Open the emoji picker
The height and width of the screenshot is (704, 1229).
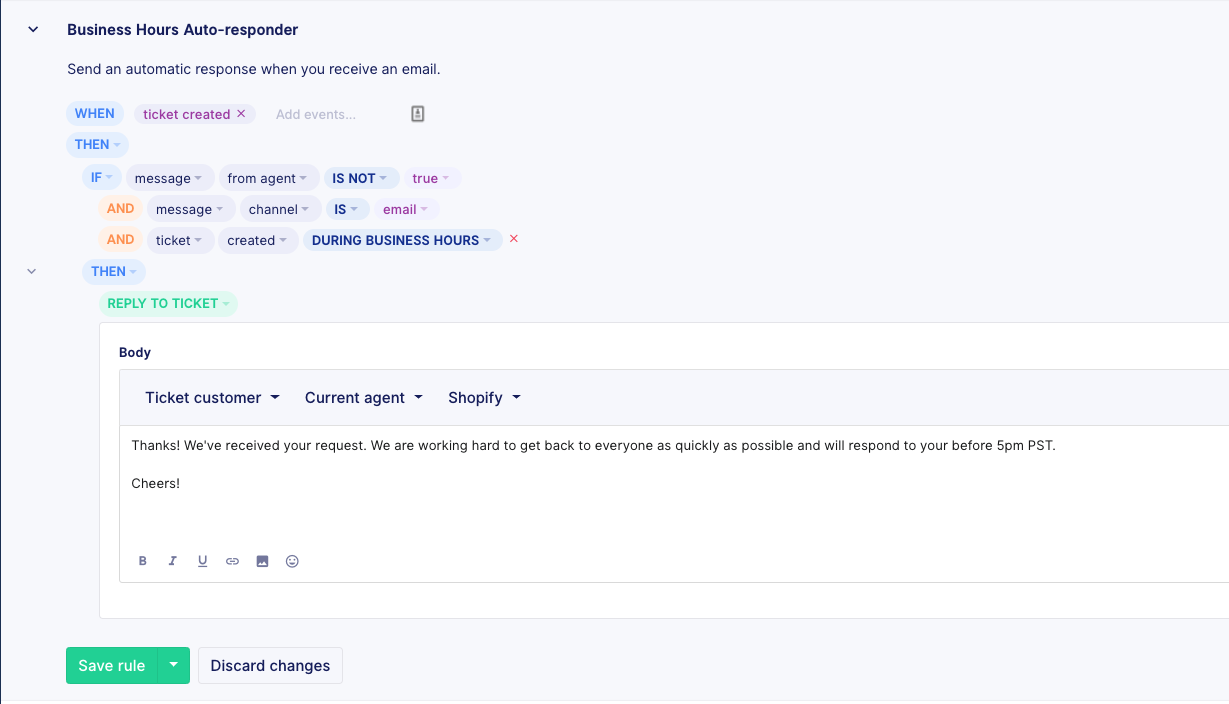click(x=292, y=561)
